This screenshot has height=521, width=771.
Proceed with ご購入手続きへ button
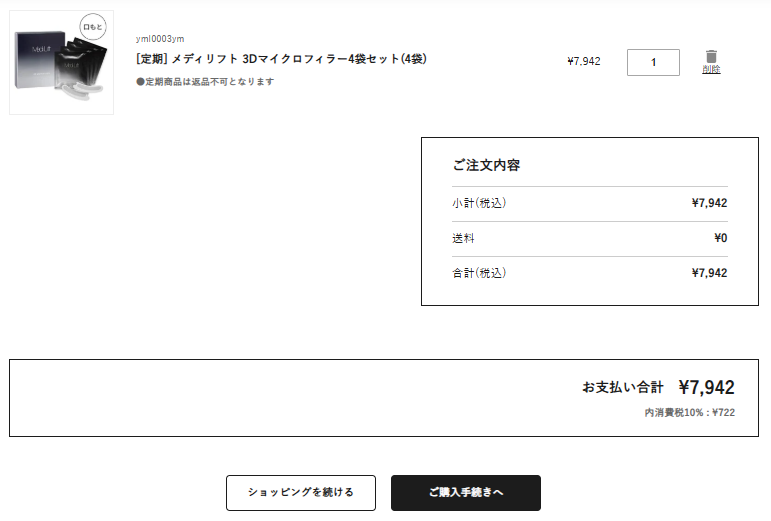[x=466, y=492]
